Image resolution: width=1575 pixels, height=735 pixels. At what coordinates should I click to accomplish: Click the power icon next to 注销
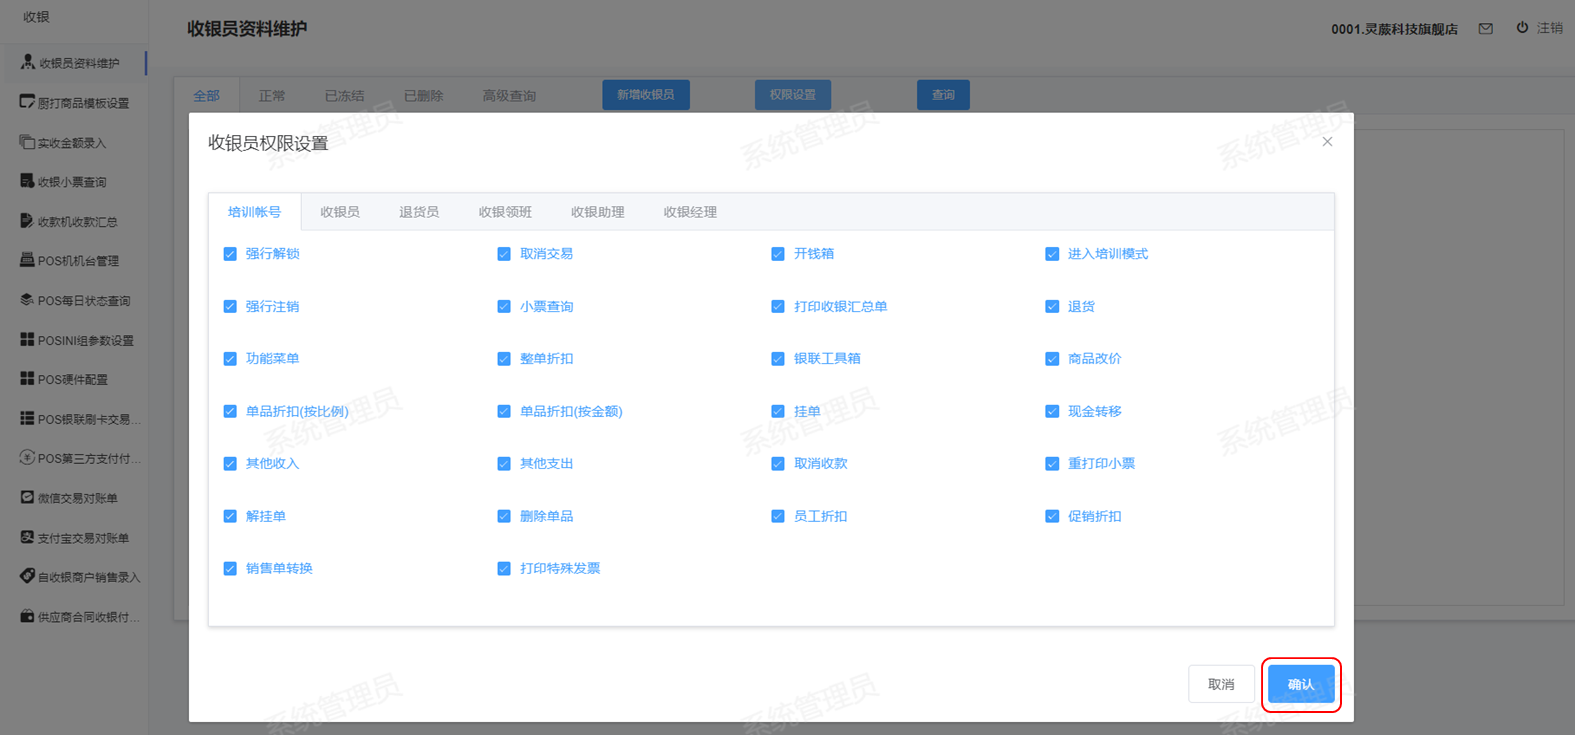click(x=1521, y=28)
